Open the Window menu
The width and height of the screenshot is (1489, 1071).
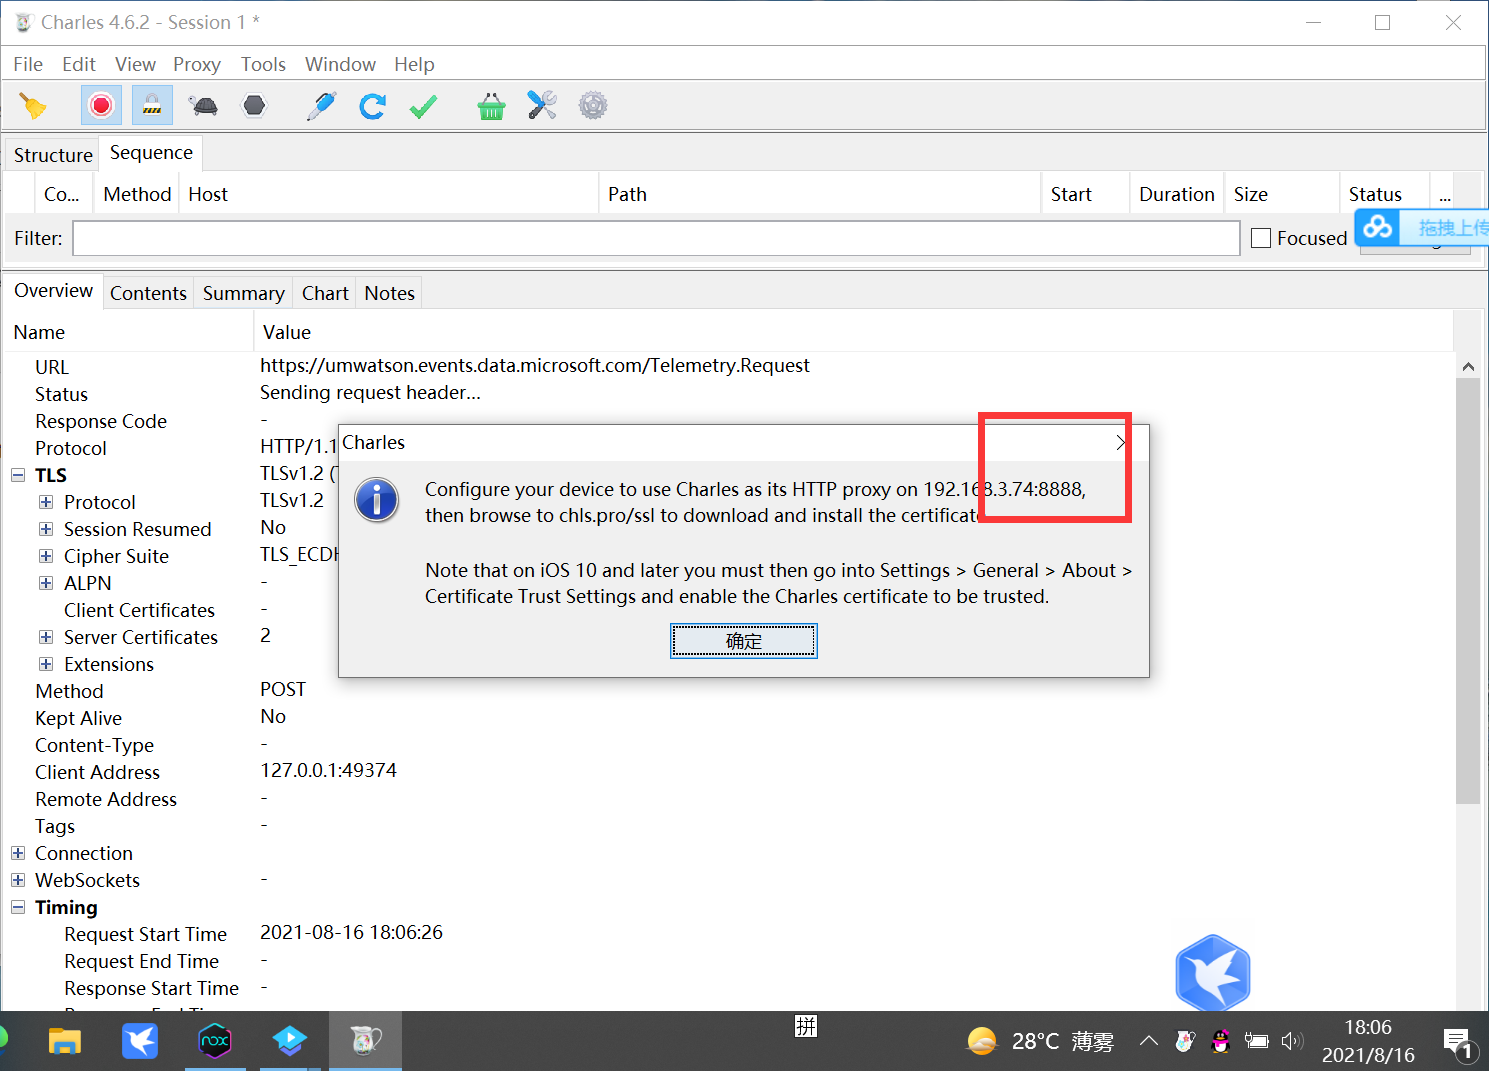(x=340, y=64)
